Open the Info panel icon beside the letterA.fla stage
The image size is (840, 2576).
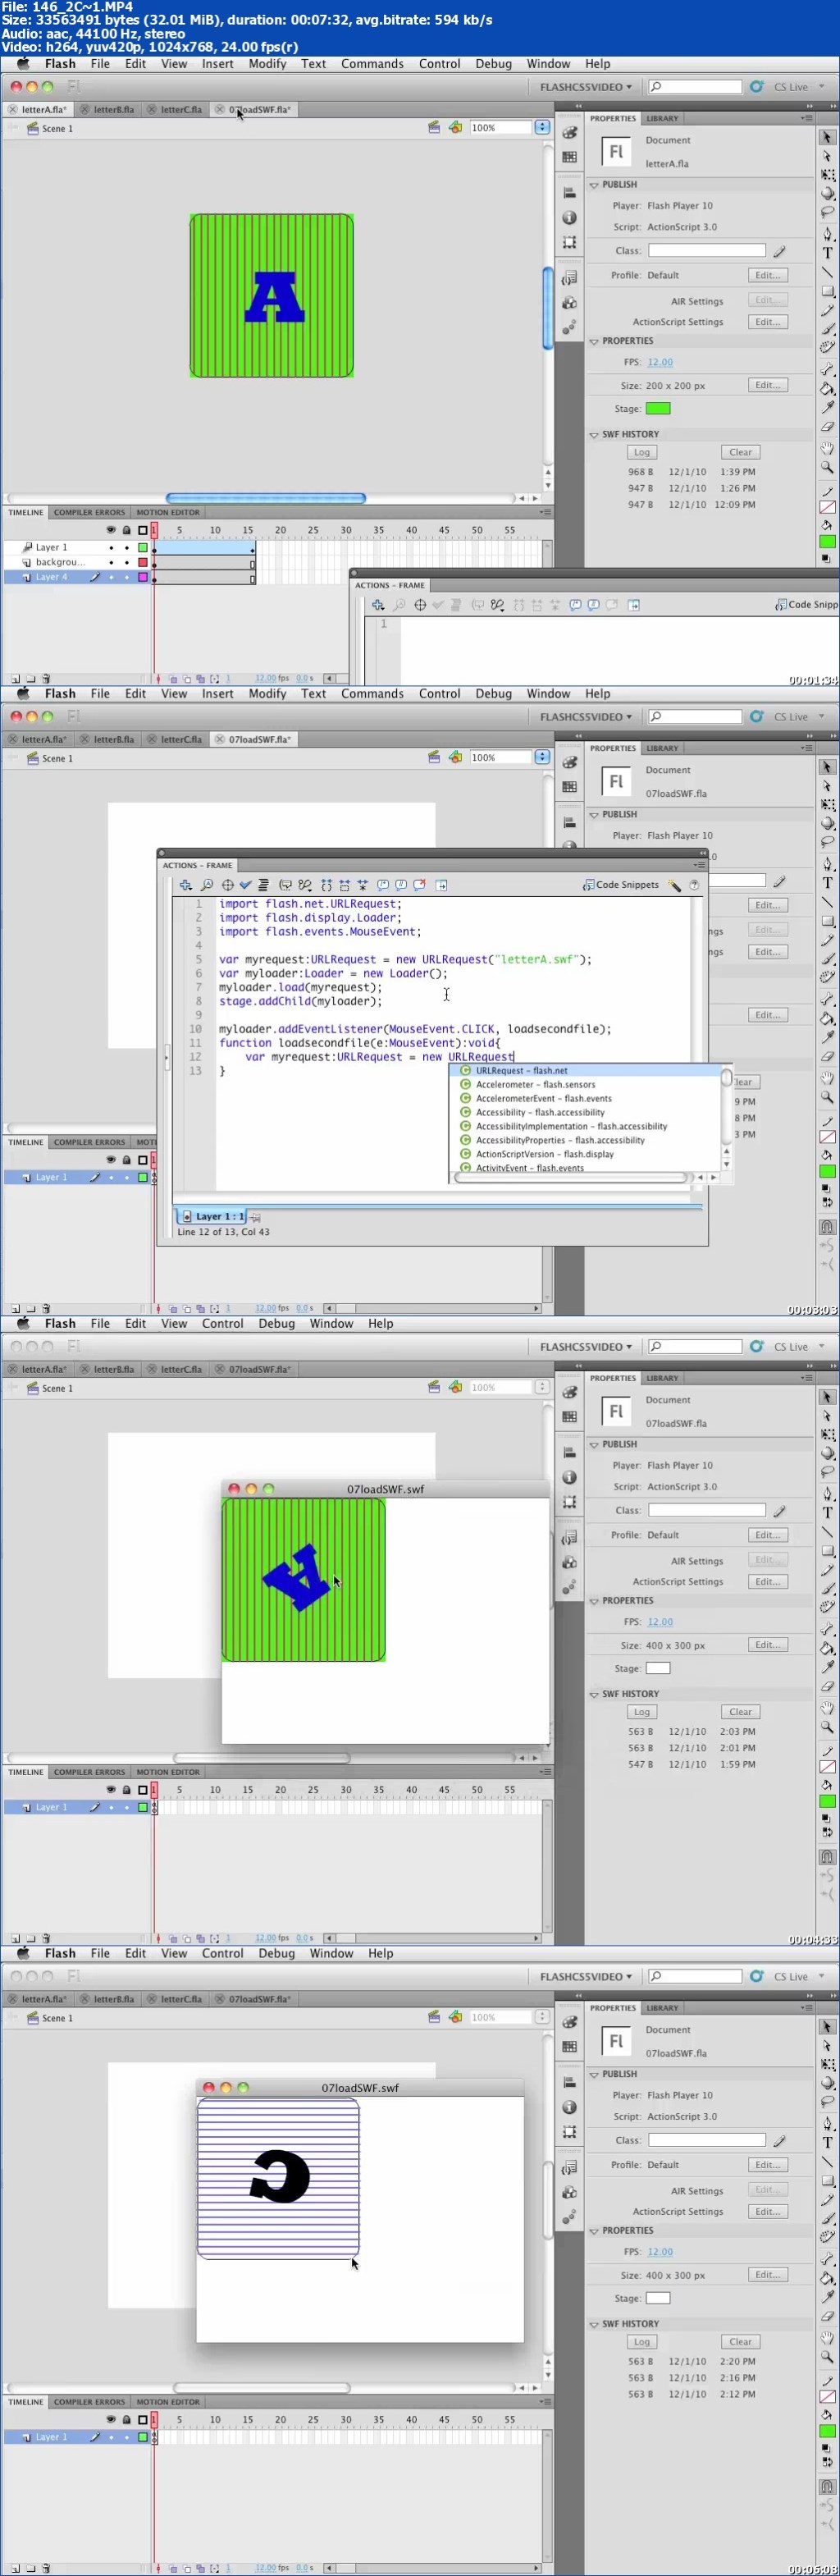point(569,217)
